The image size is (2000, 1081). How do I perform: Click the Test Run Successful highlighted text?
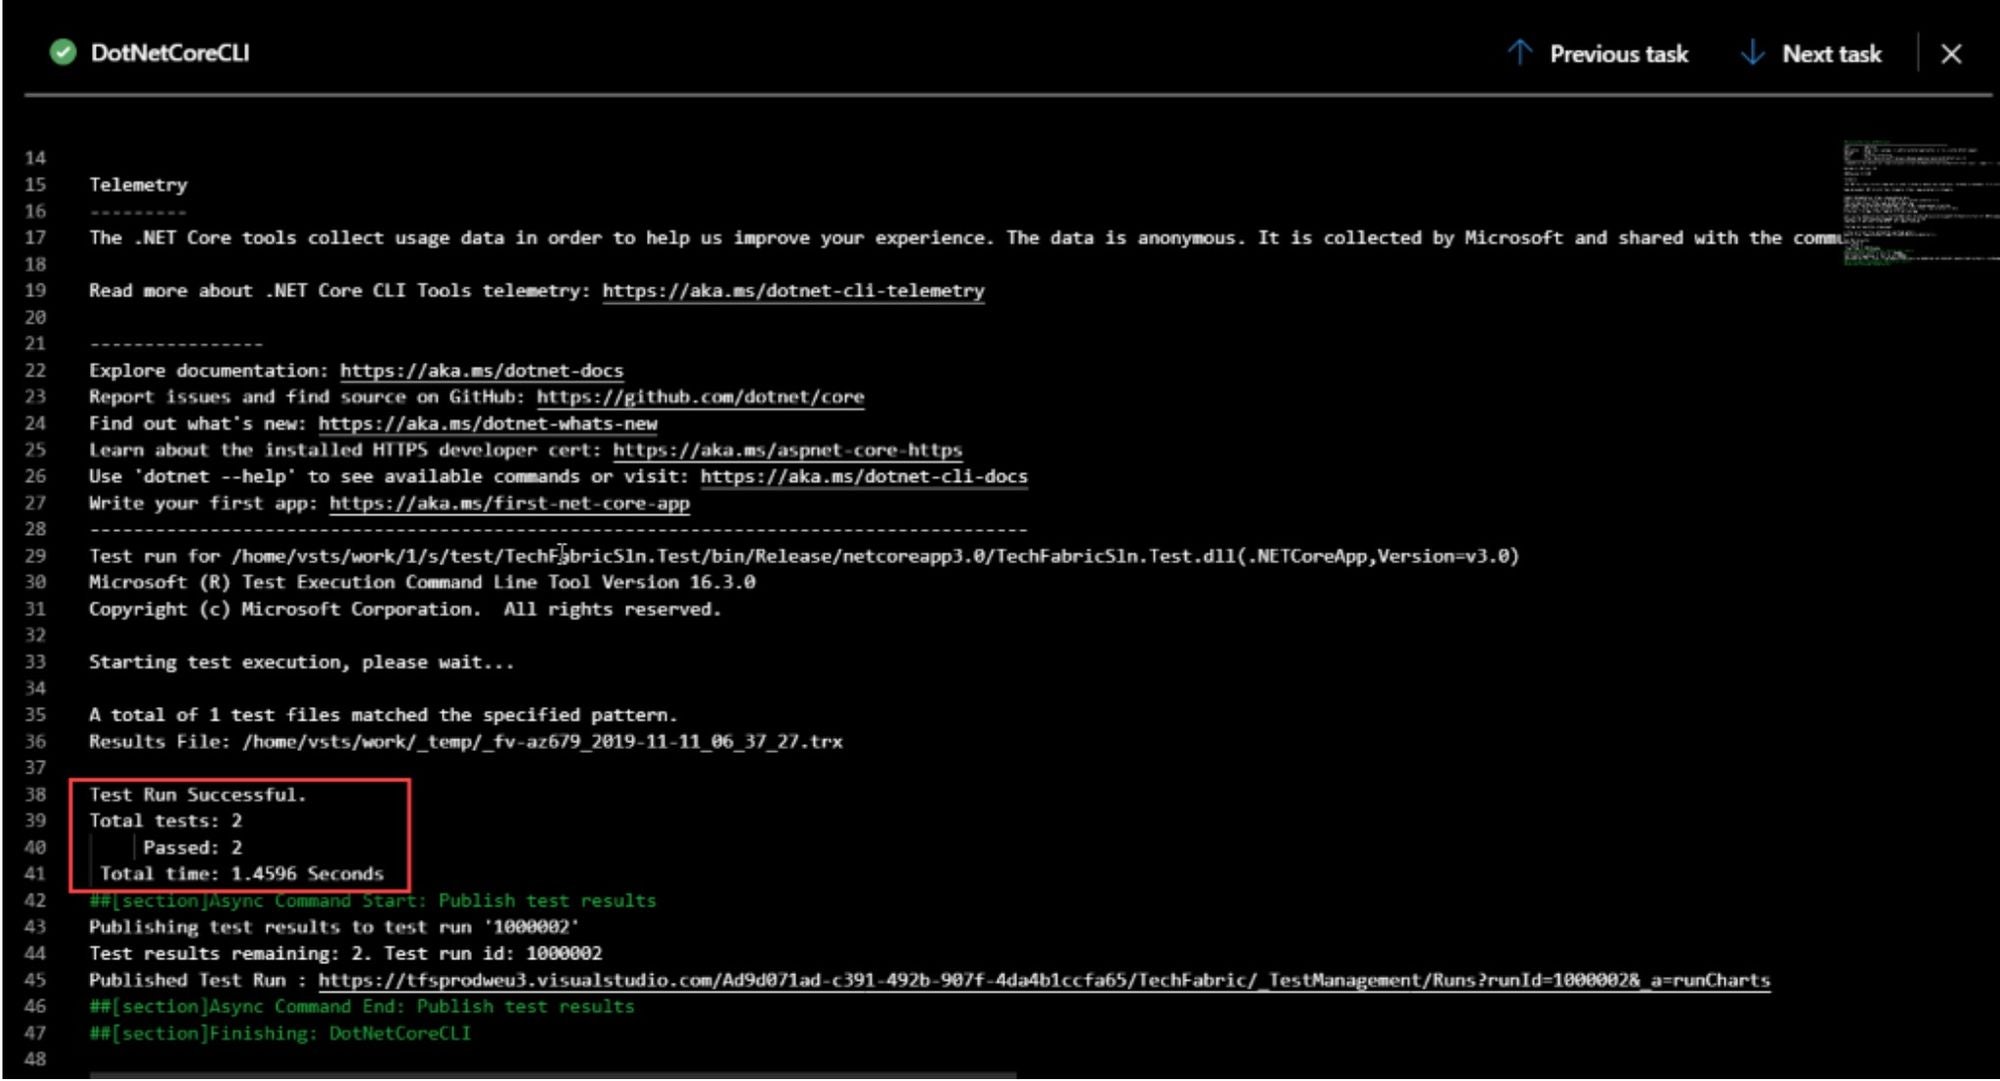197,794
